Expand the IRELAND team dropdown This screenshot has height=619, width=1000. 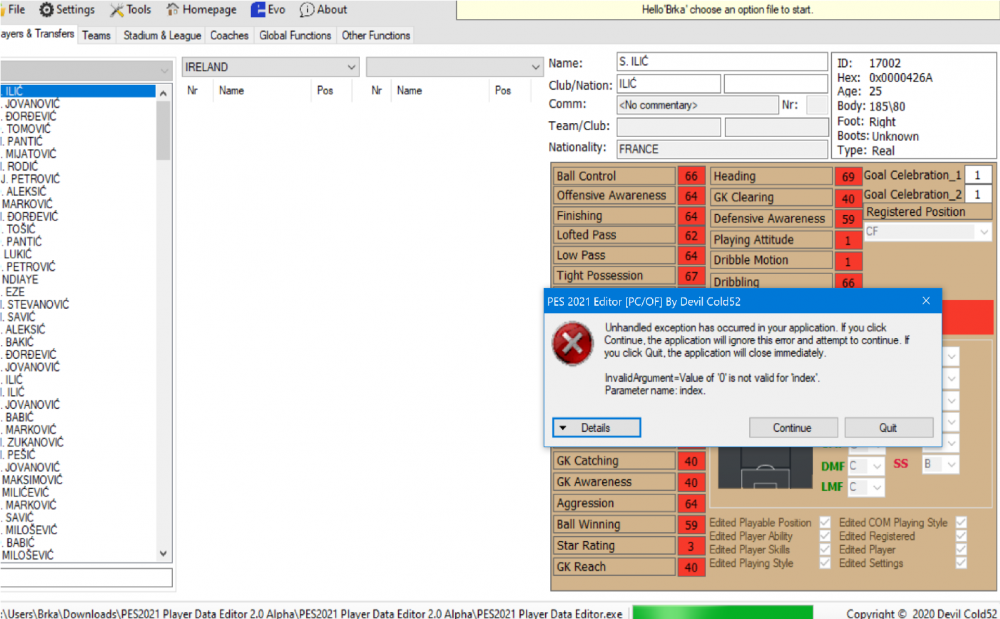pos(350,67)
